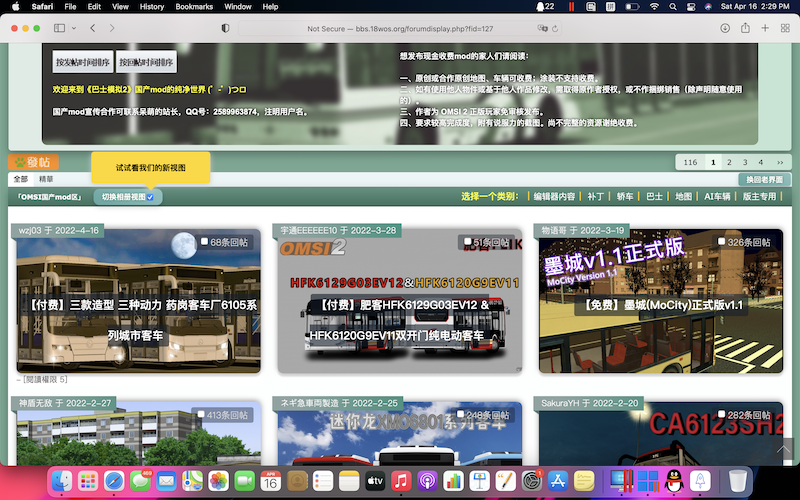Image resolution: width=800 pixels, height=500 pixels.
Task: Check the box beside 68条回帖
Action: coord(204,242)
